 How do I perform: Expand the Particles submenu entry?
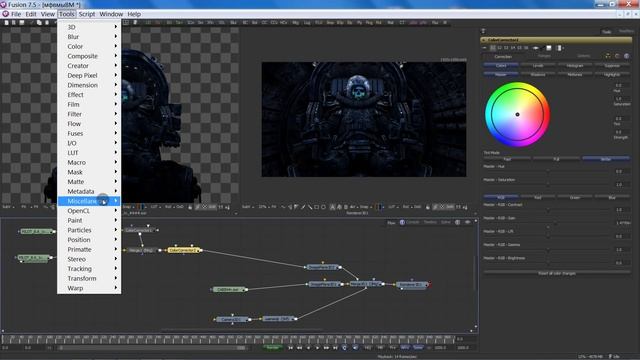click(89, 230)
